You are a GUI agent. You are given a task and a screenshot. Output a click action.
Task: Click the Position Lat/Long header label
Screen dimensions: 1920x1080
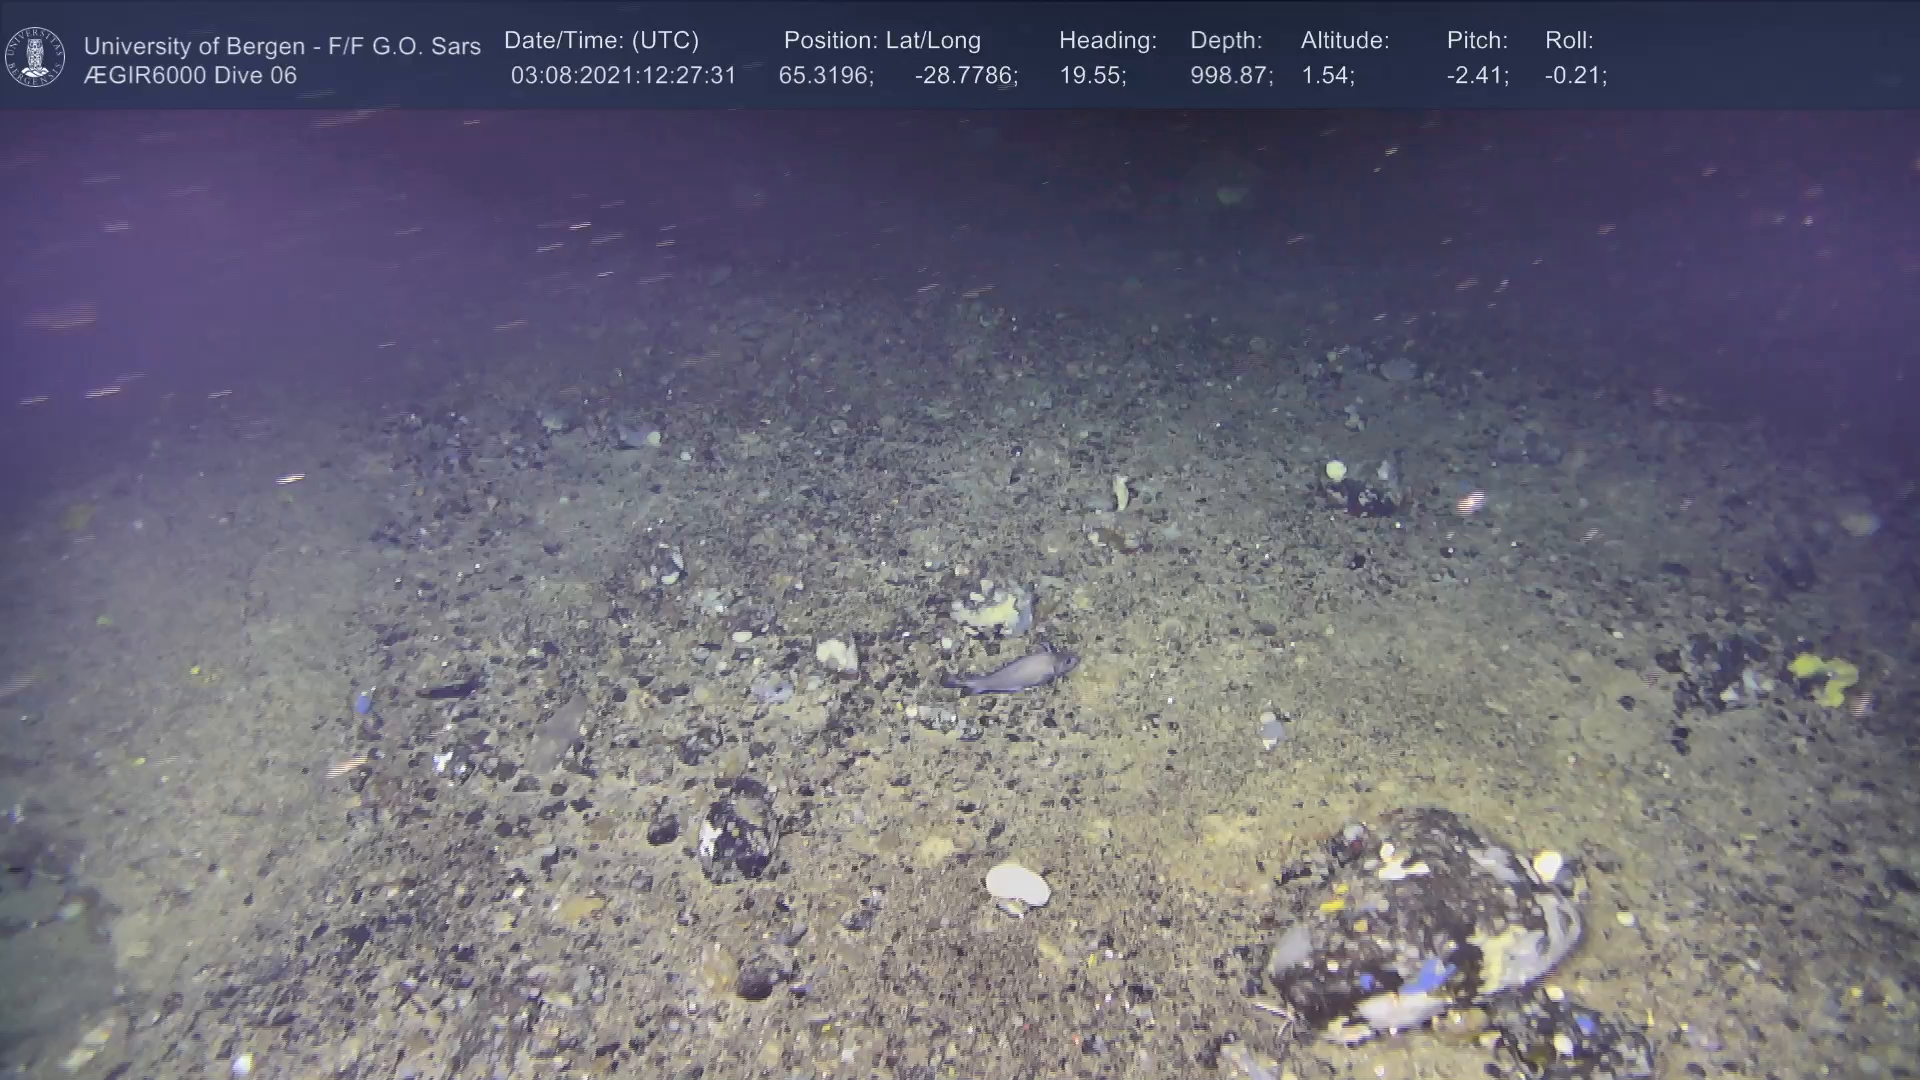pyautogui.click(x=882, y=41)
